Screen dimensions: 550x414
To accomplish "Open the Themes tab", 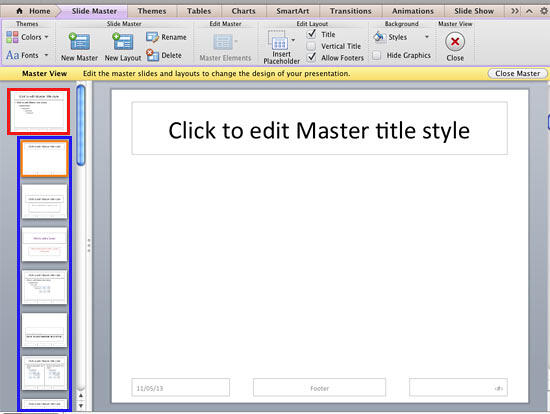I will [152, 11].
